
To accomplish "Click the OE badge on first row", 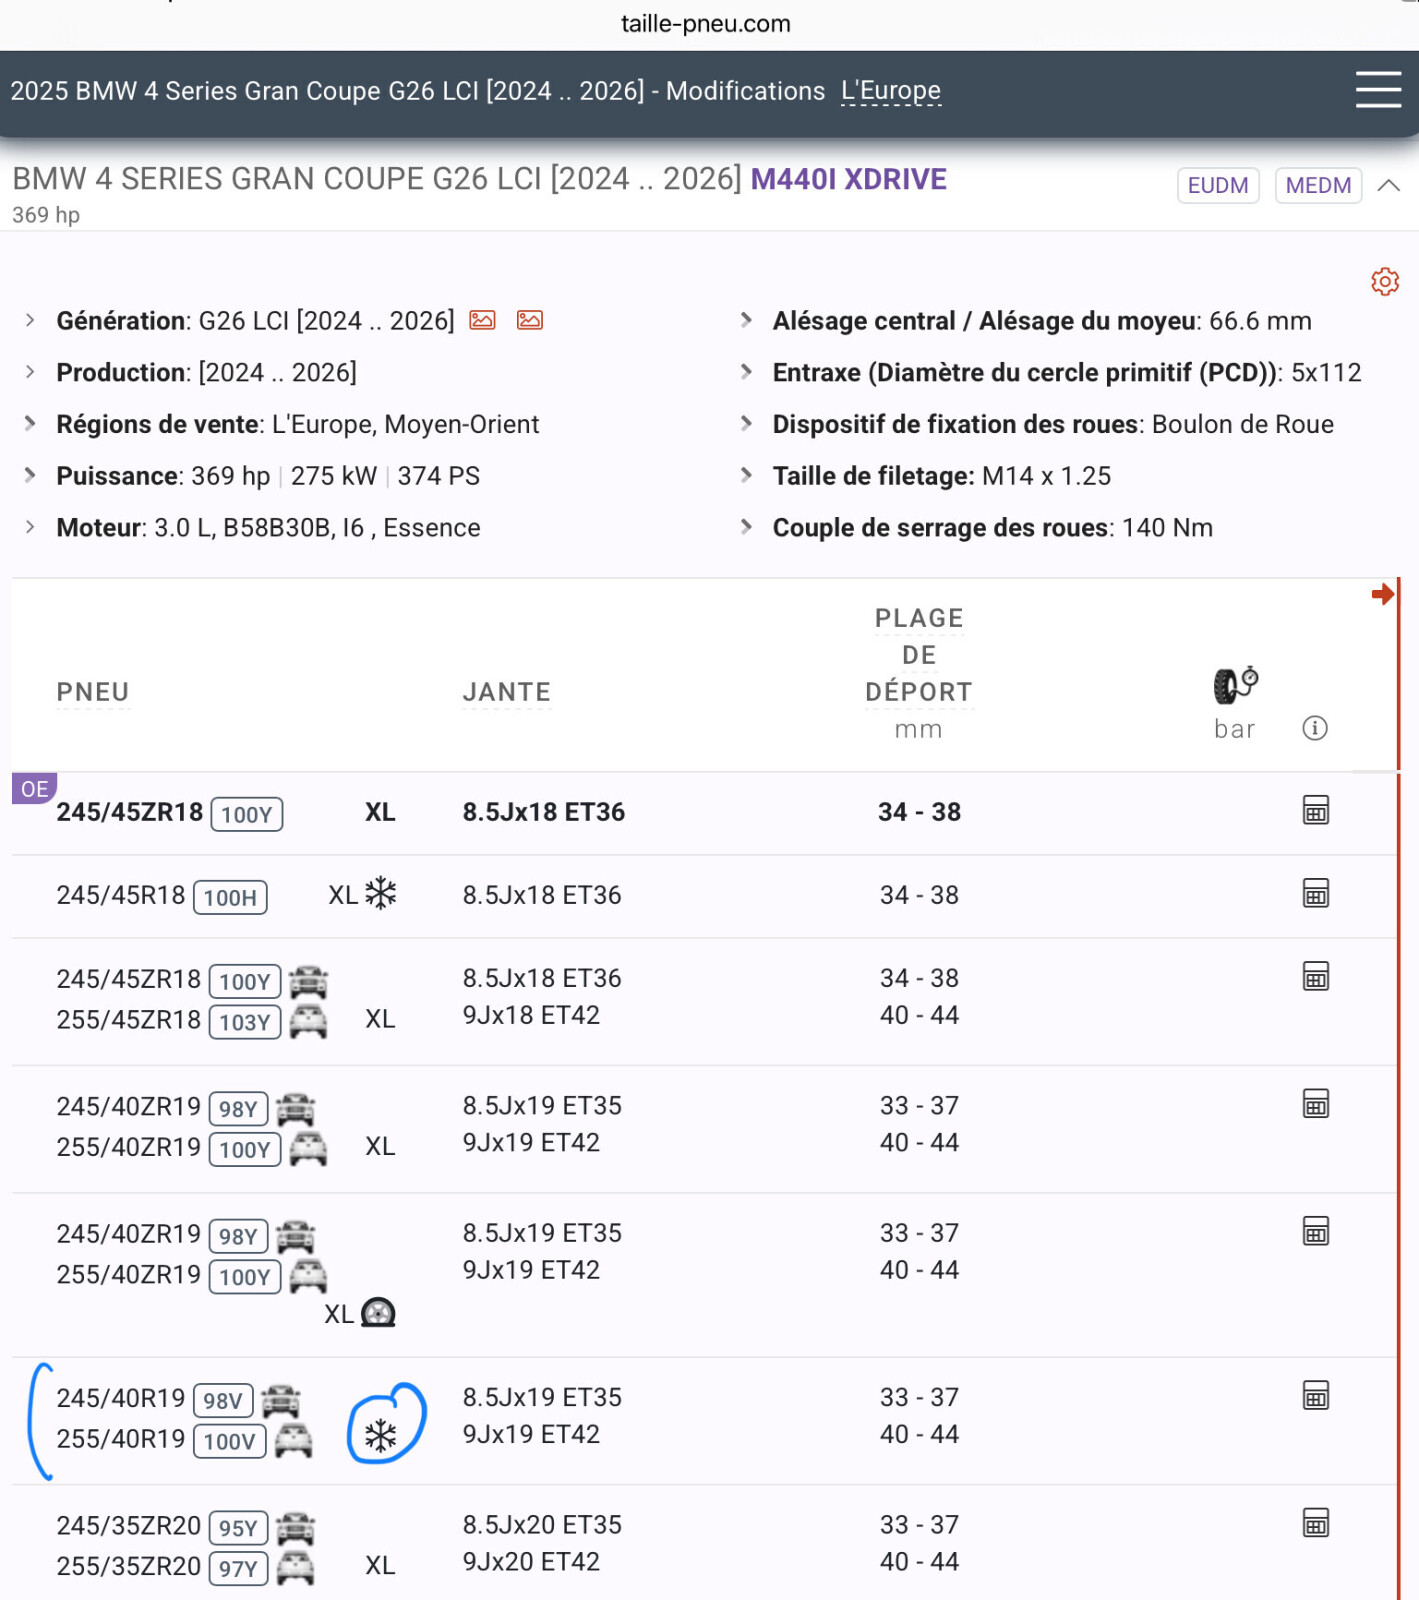I will [x=34, y=789].
